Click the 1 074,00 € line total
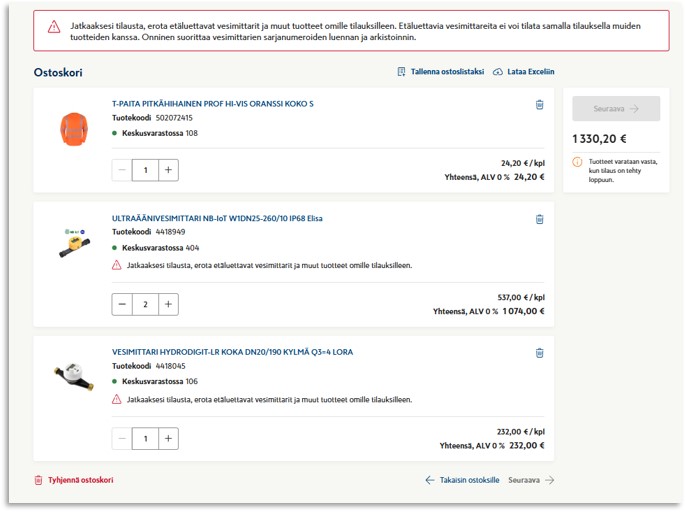 [x=523, y=311]
